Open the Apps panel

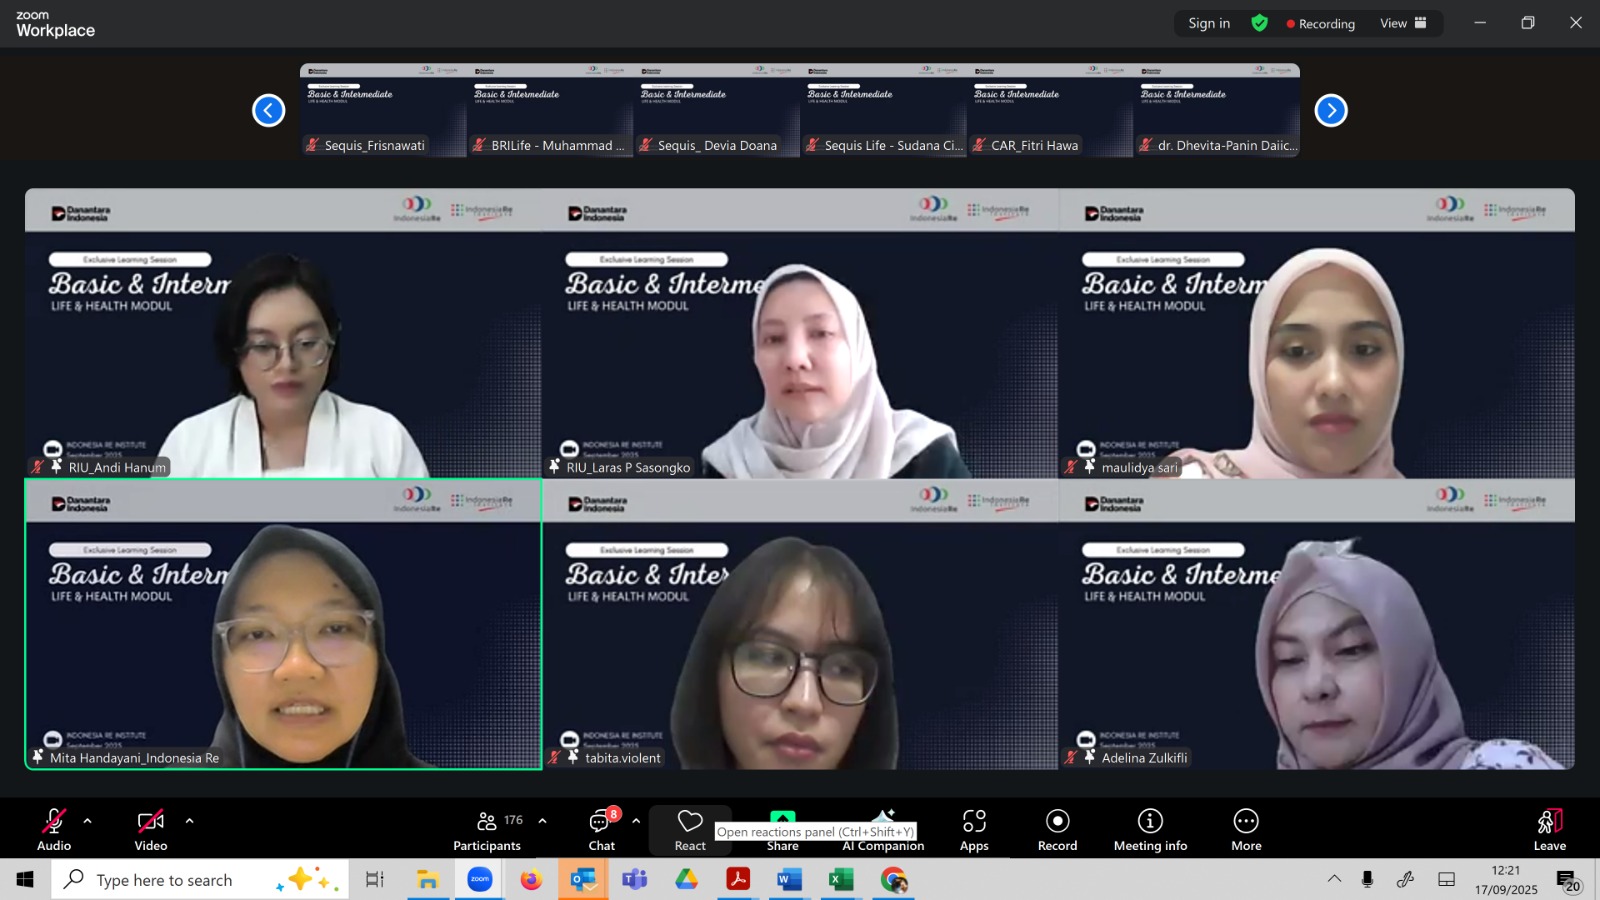[x=974, y=829]
